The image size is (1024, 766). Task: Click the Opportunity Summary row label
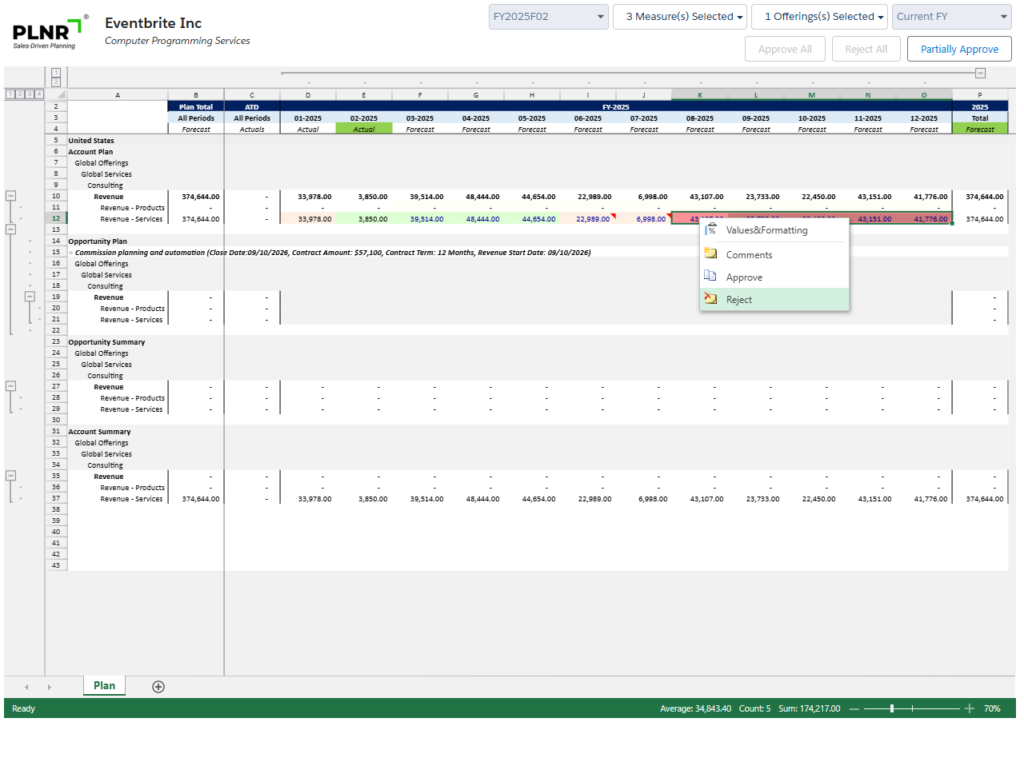tap(106, 342)
